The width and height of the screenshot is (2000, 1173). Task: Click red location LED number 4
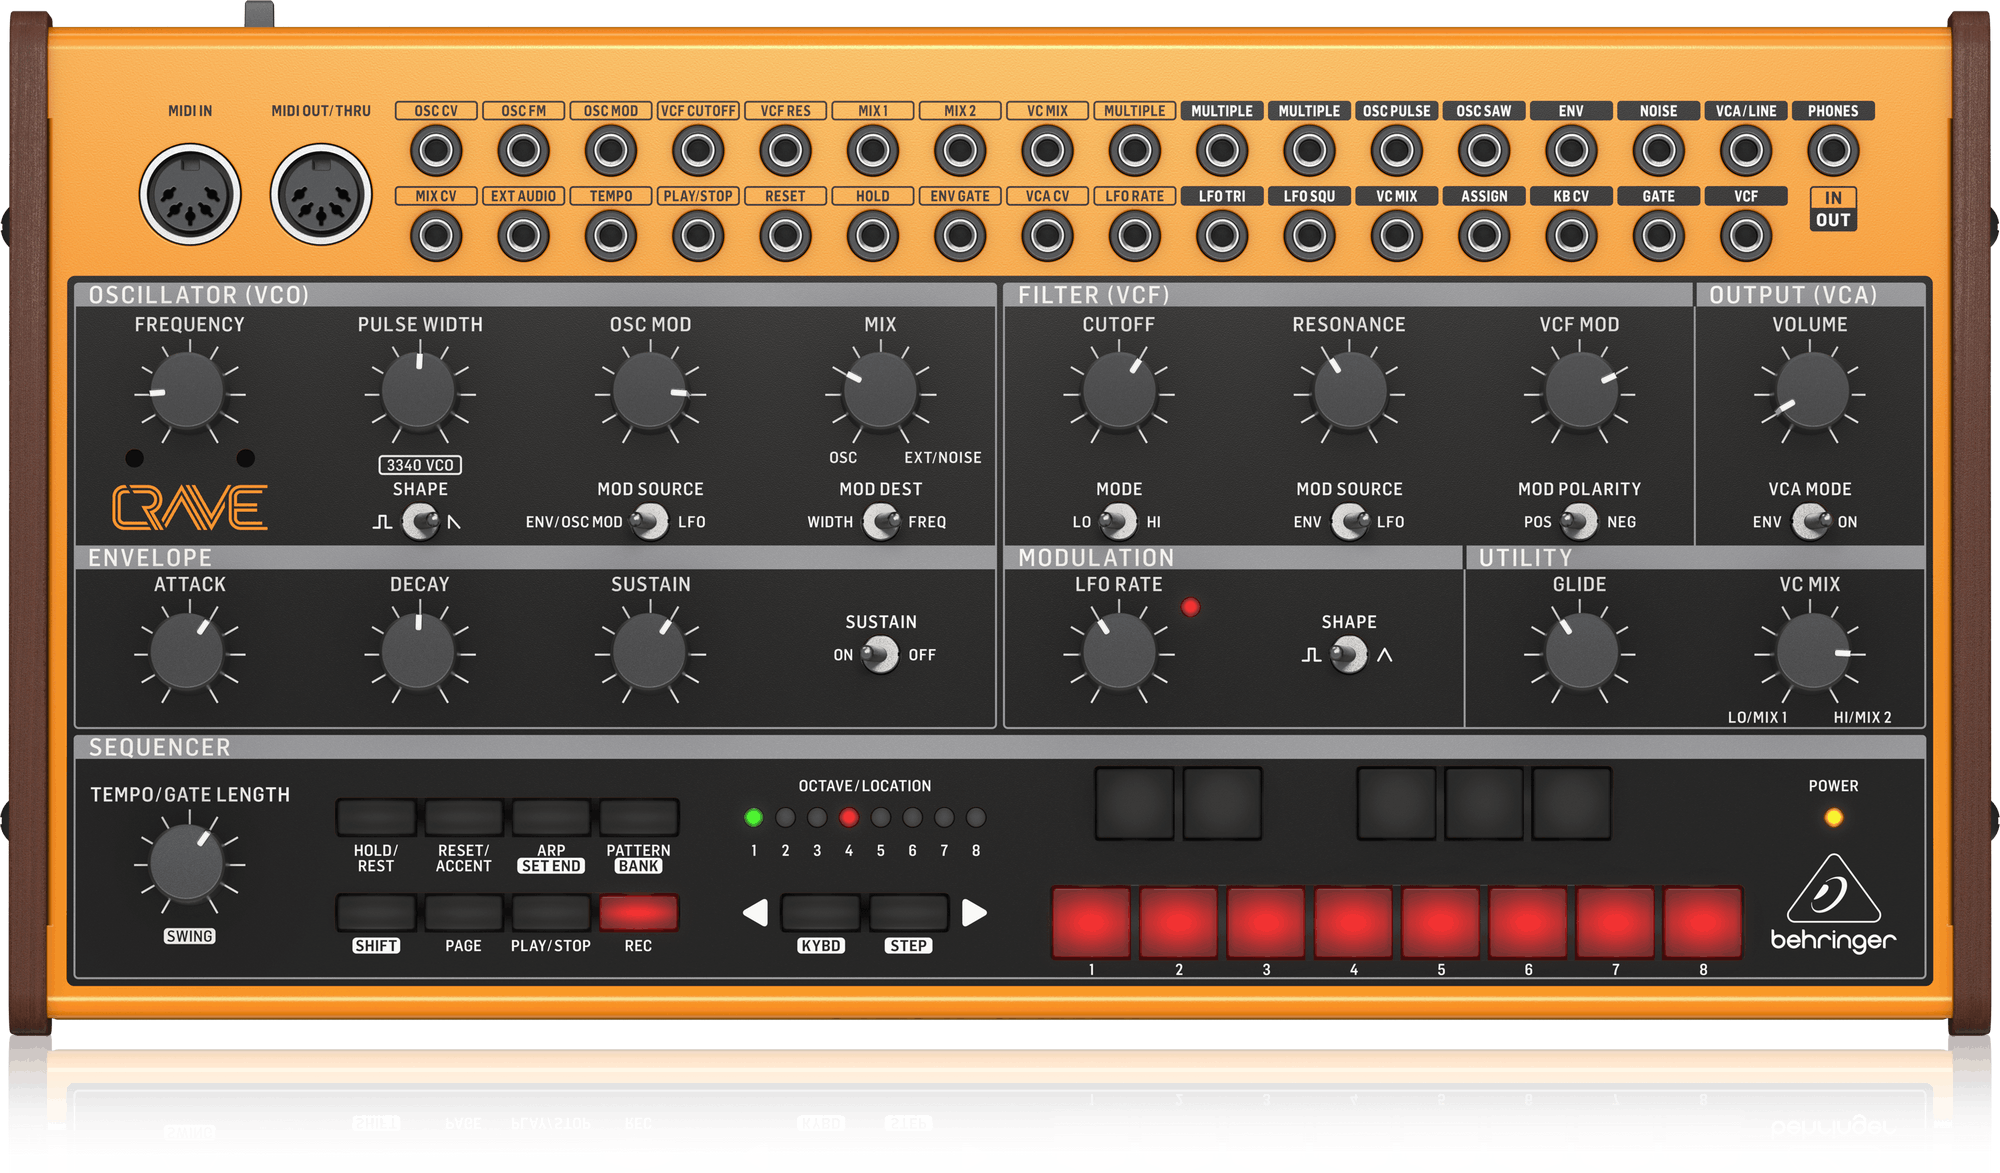(849, 817)
